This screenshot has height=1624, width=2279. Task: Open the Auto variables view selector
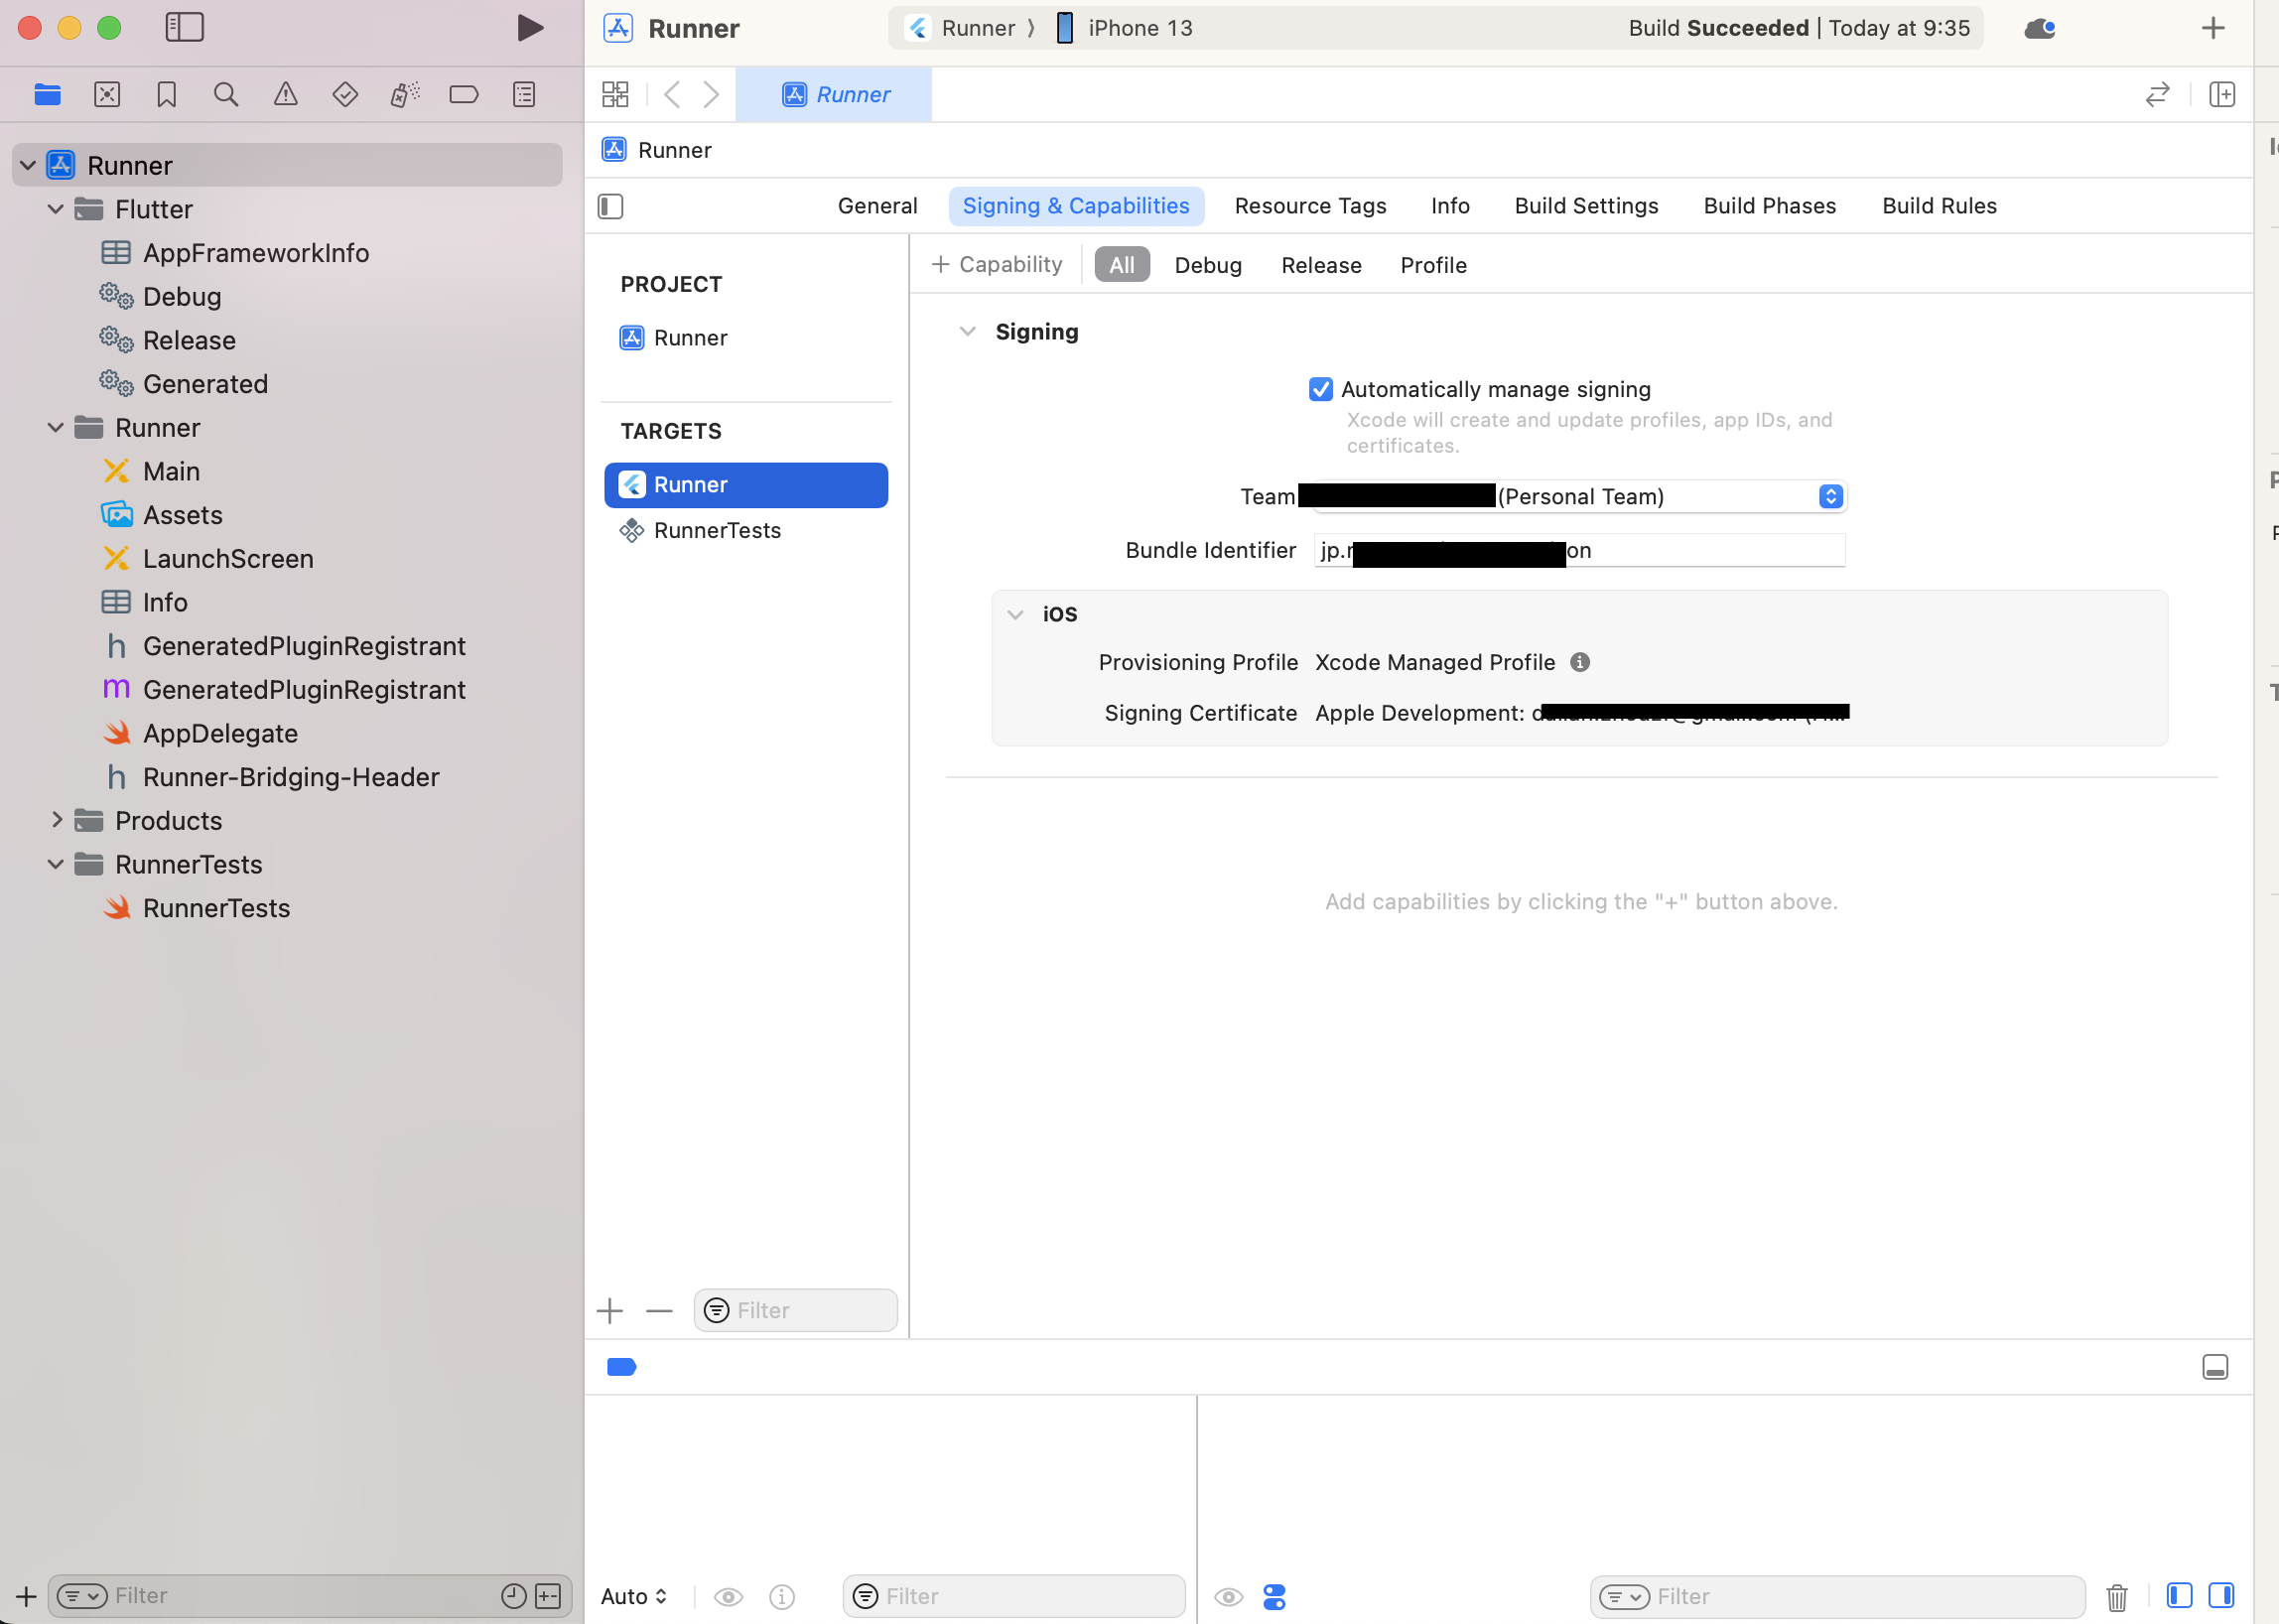click(634, 1596)
